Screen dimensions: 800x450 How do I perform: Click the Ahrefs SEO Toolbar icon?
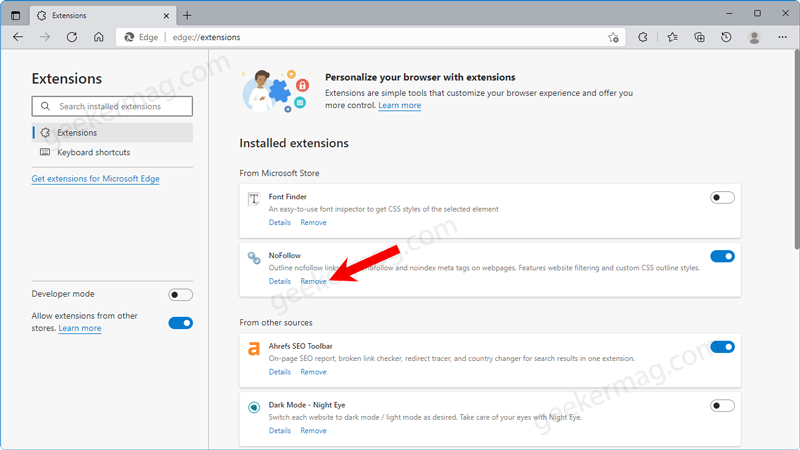click(x=254, y=348)
